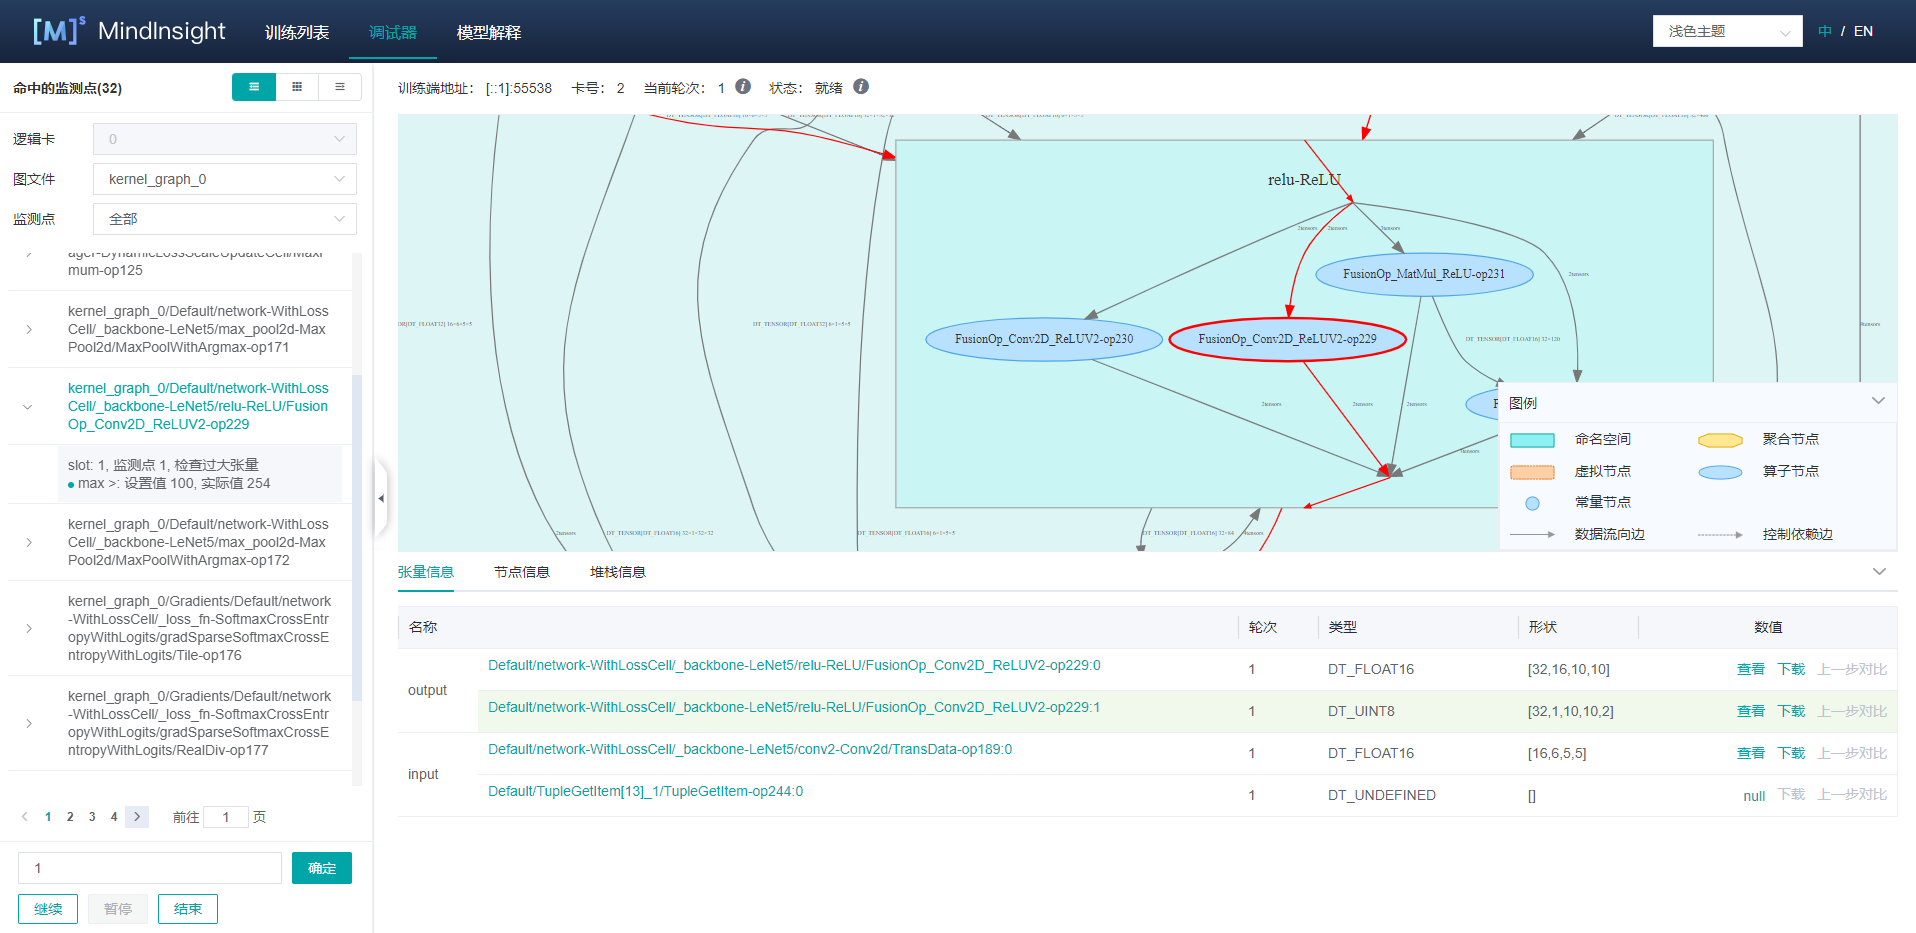Collapse the expanded op229 watchpoint item

click(28, 407)
